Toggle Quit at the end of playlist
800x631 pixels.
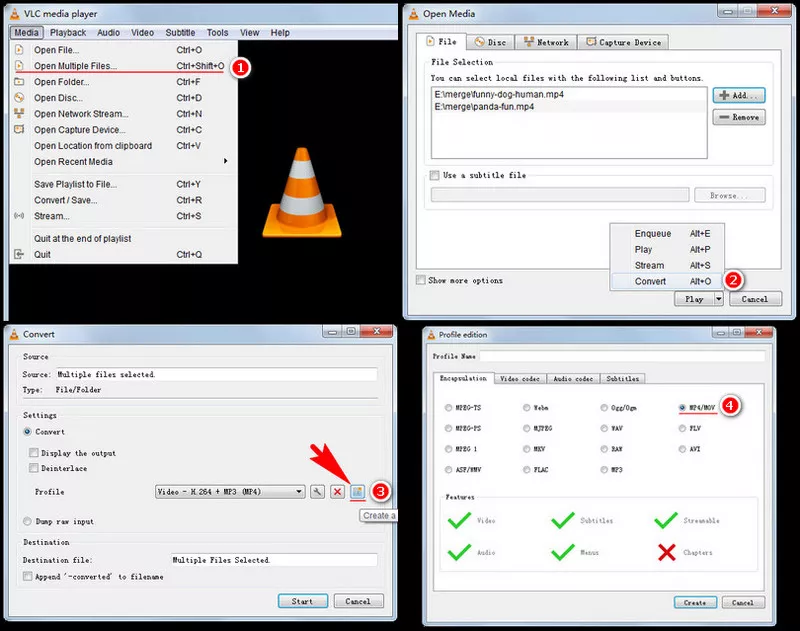point(123,239)
